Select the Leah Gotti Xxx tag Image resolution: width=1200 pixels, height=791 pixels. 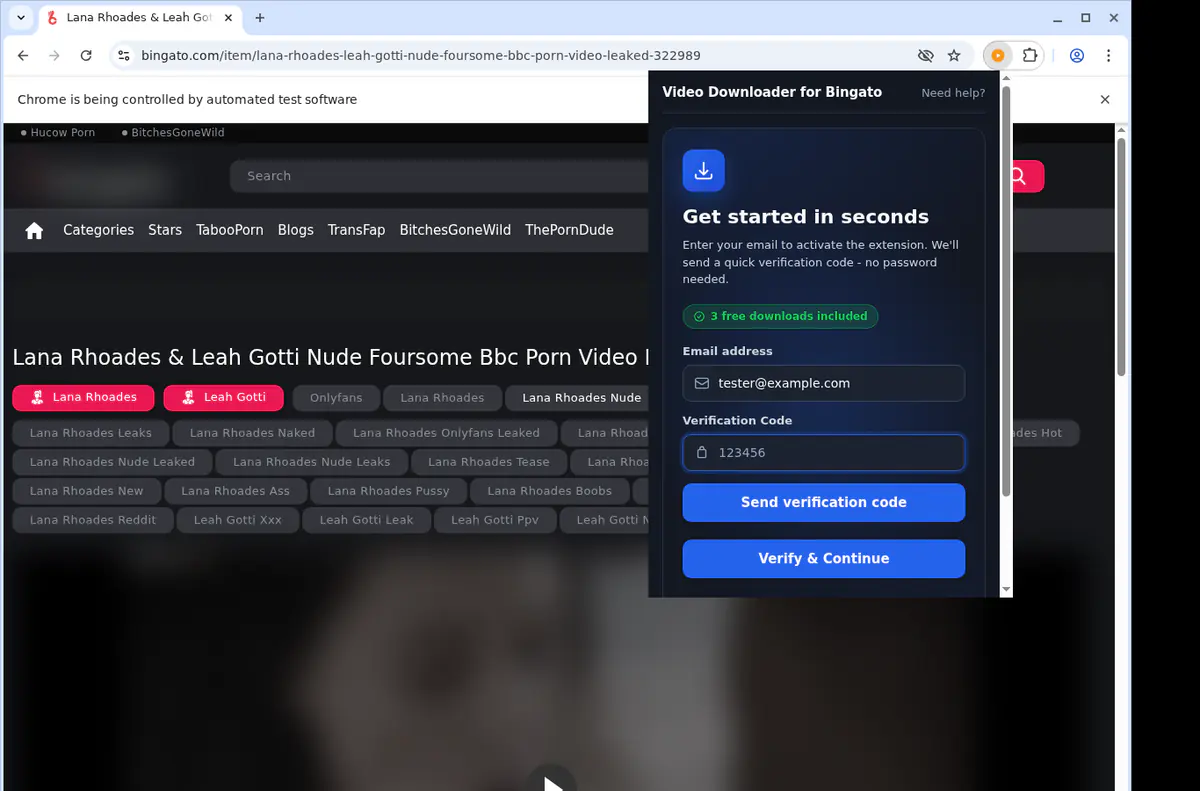point(238,520)
